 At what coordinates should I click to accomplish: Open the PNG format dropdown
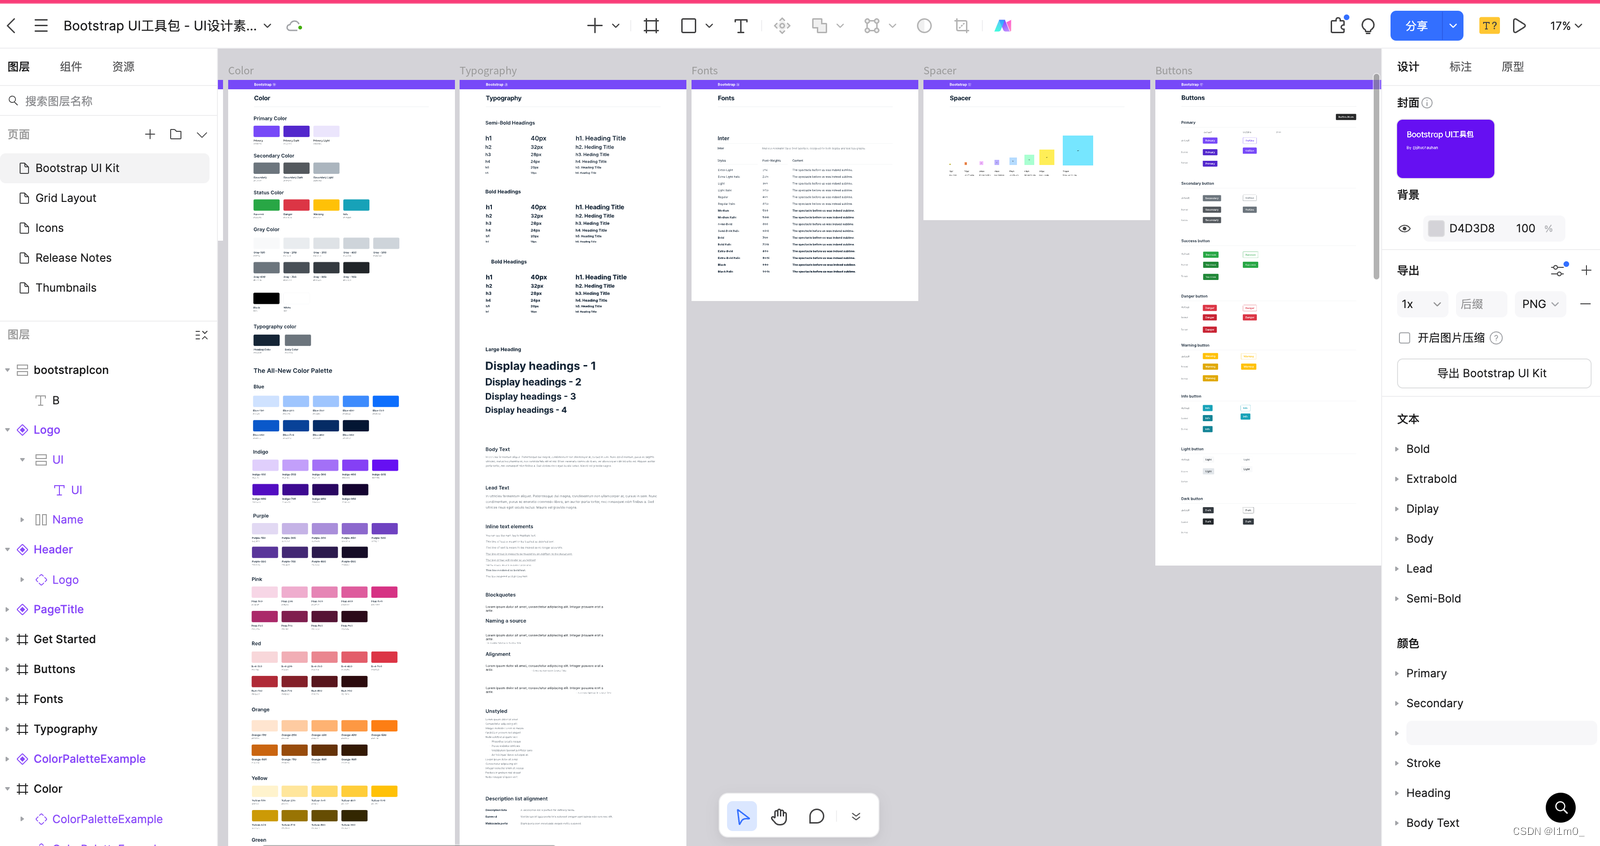(1540, 304)
